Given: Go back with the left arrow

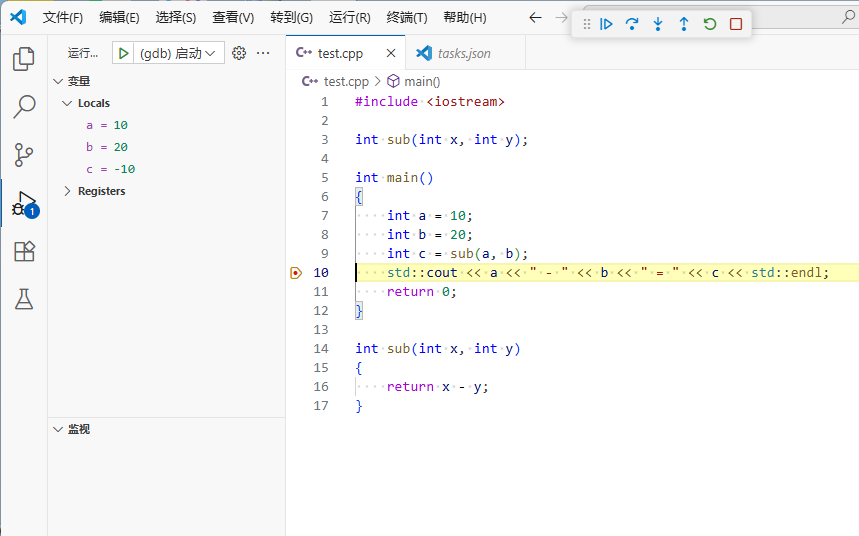Looking at the screenshot, I should pyautogui.click(x=535, y=18).
